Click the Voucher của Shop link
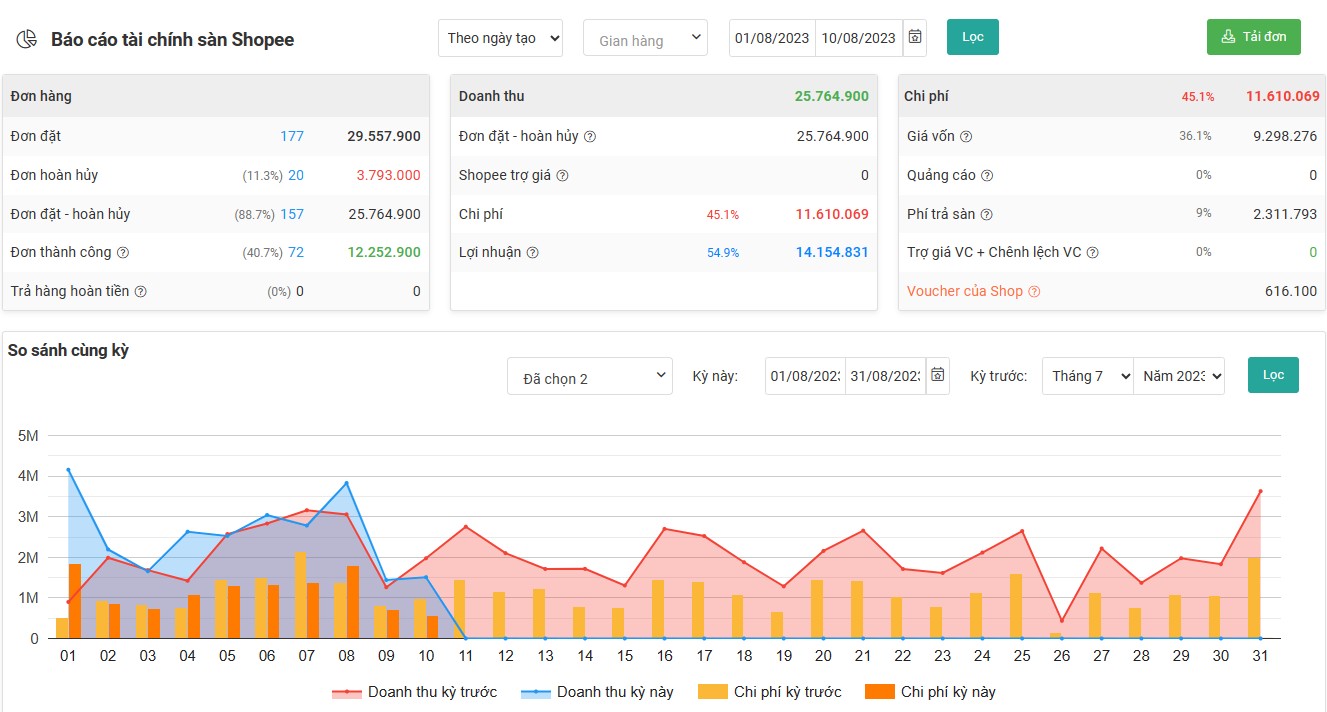Image resolution: width=1327 pixels, height=712 pixels. pos(965,291)
